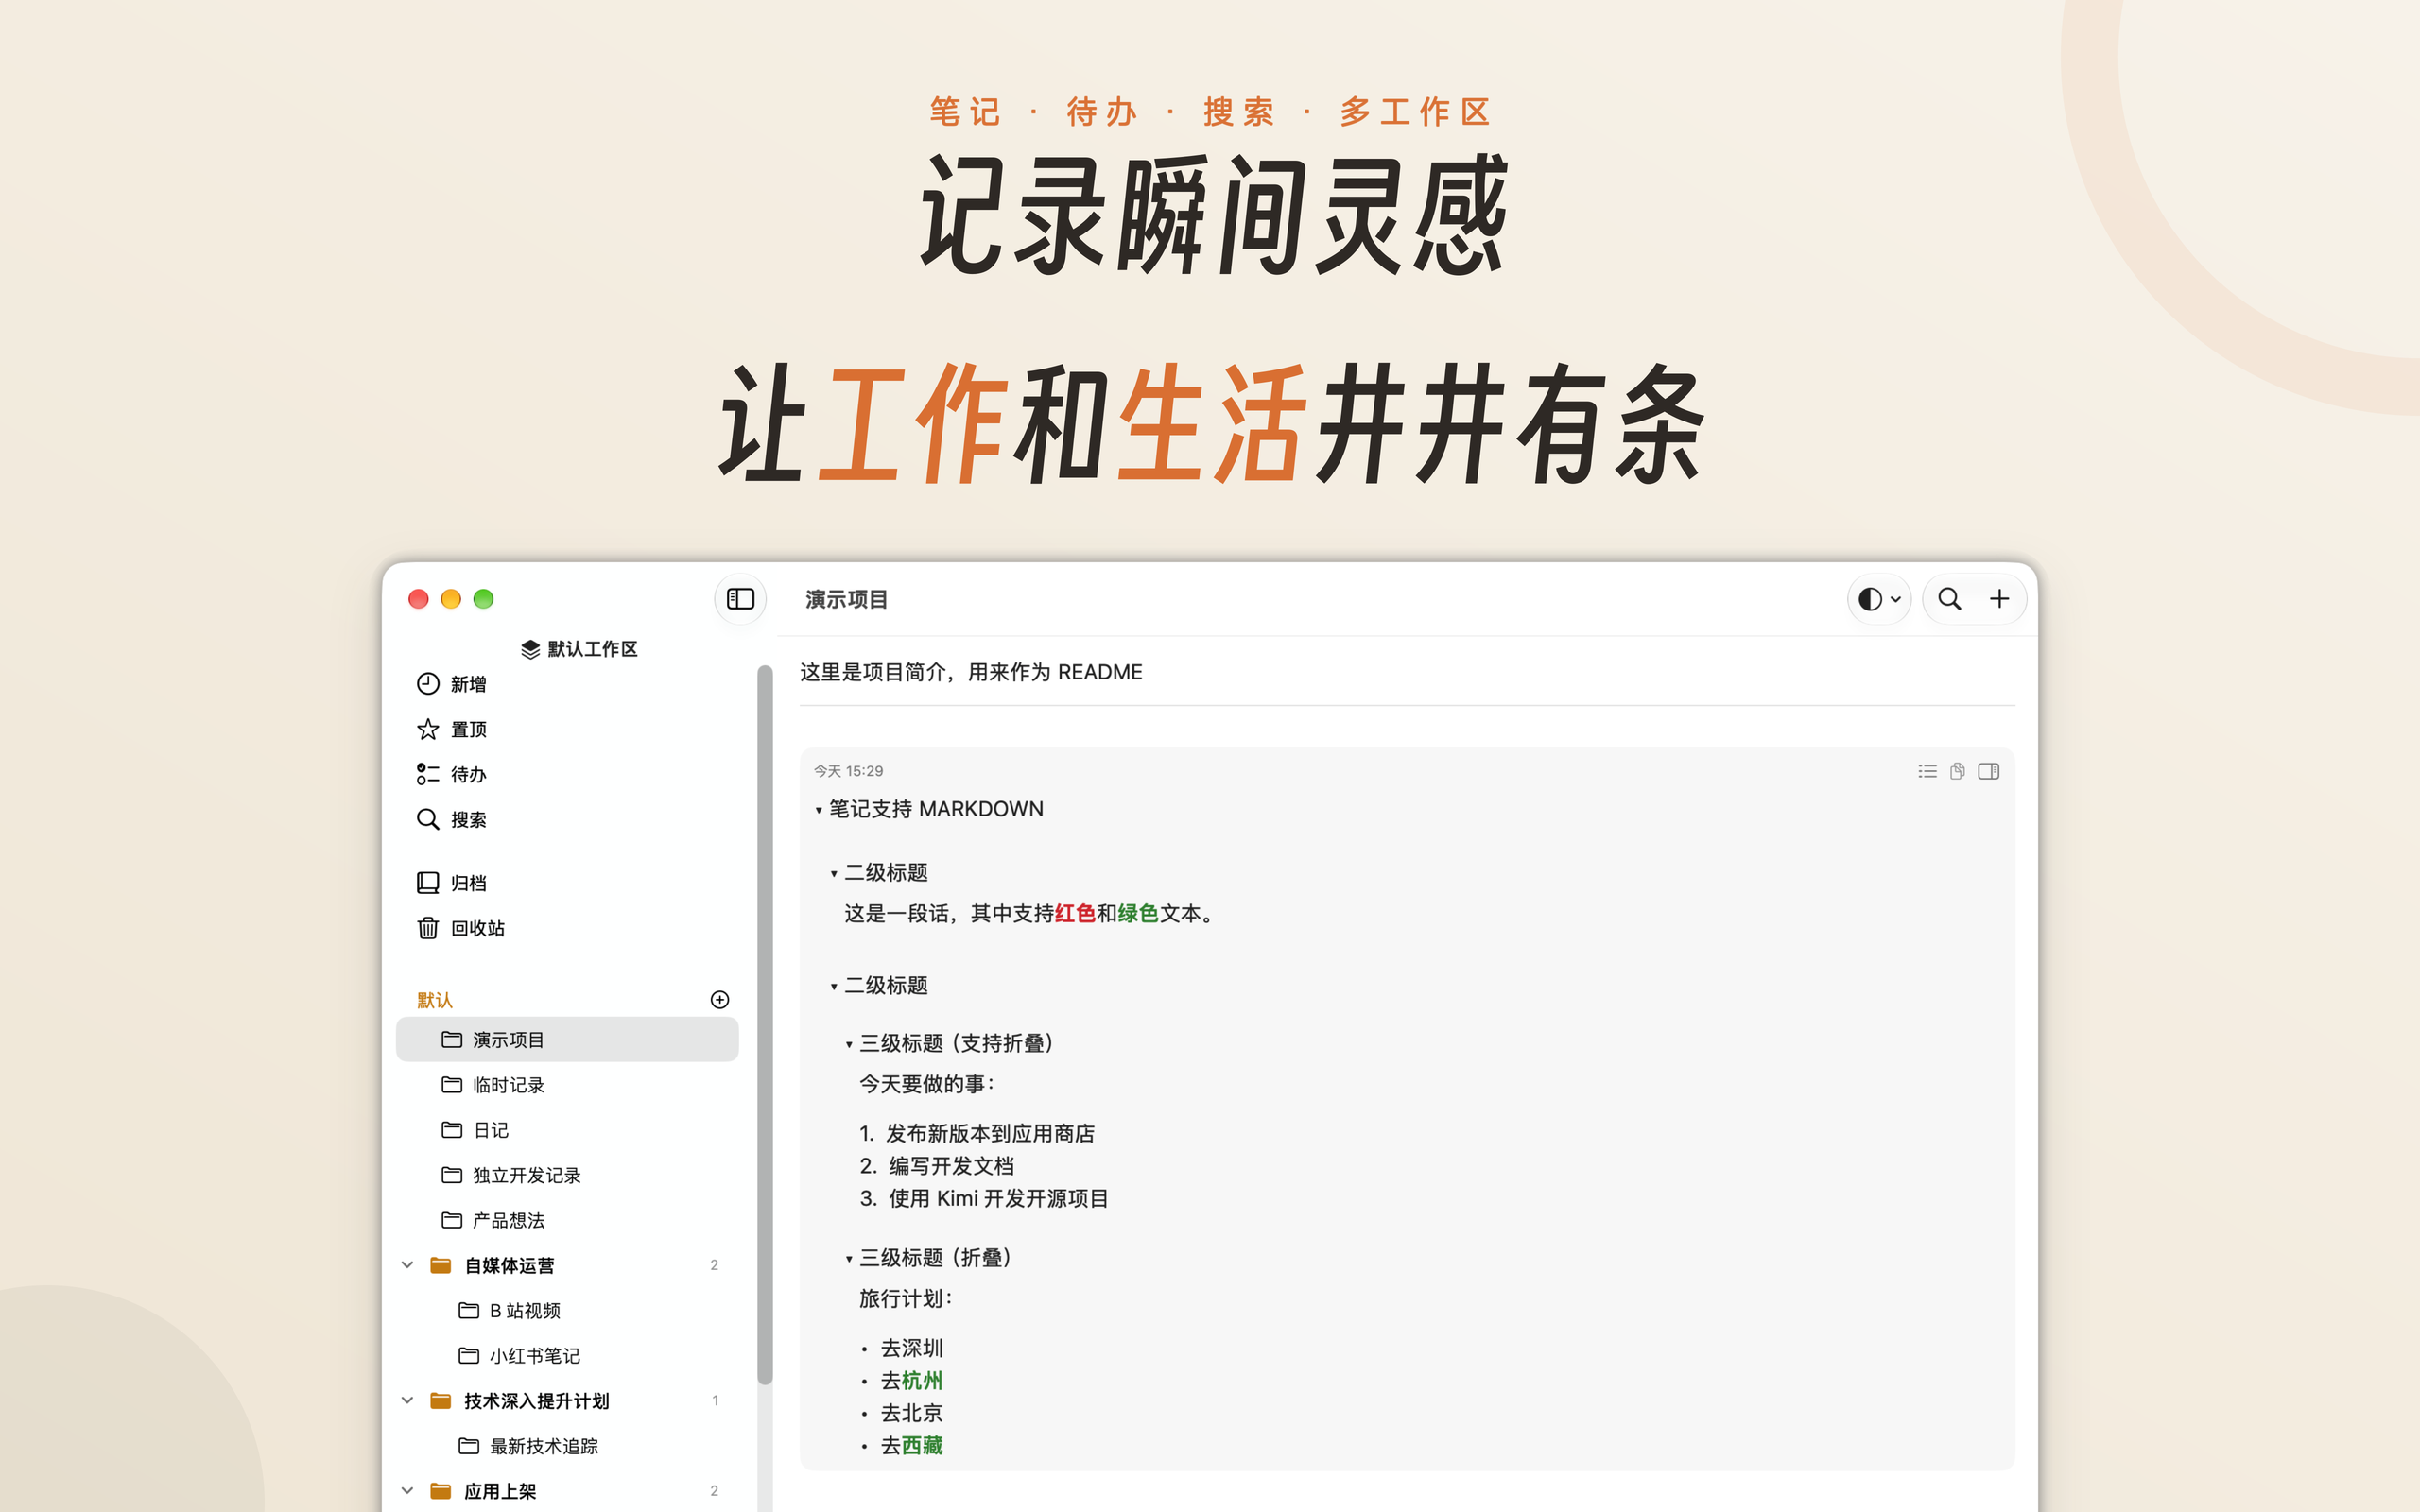2420x1512 pixels.
Task: Select the 日记 folder
Action: coord(567,1130)
